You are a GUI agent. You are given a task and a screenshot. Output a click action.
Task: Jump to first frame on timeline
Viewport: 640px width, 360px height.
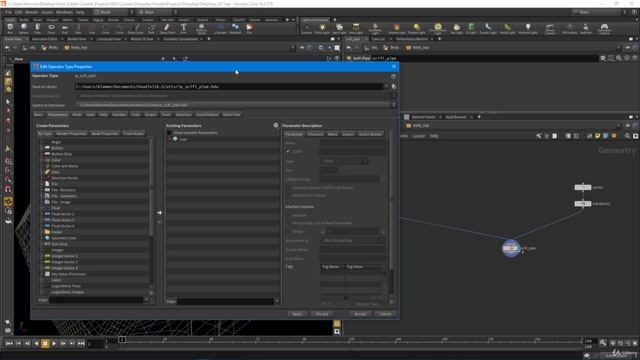pos(9,344)
